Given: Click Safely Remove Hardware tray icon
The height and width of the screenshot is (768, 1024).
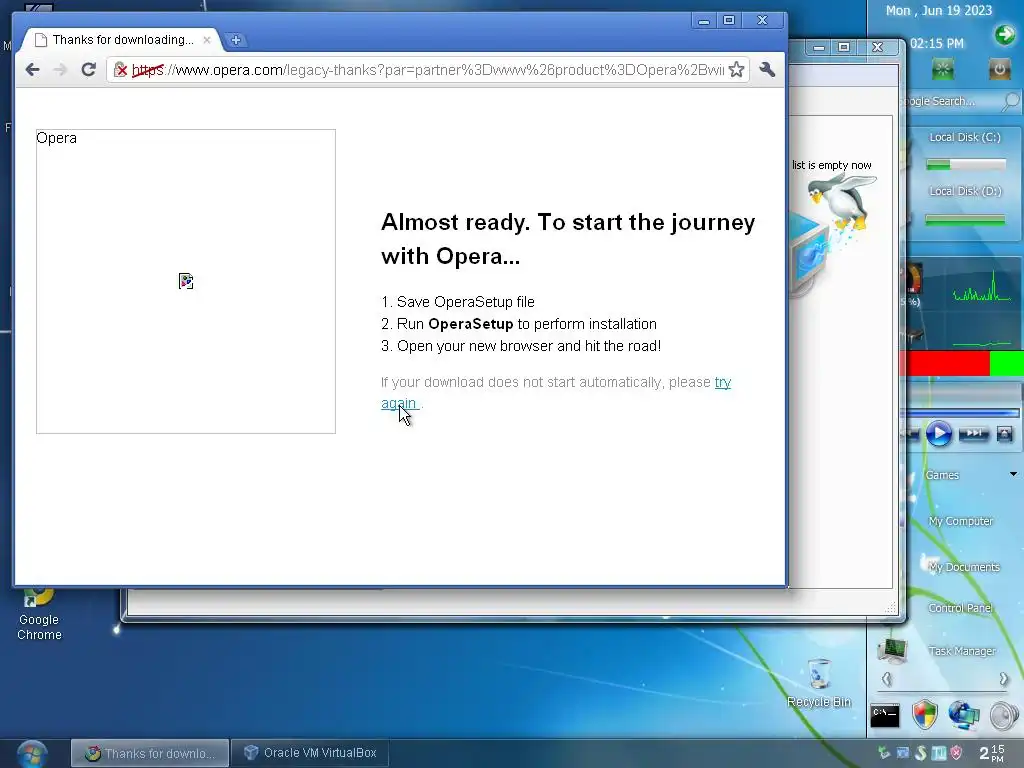Looking at the screenshot, I should tap(884, 753).
